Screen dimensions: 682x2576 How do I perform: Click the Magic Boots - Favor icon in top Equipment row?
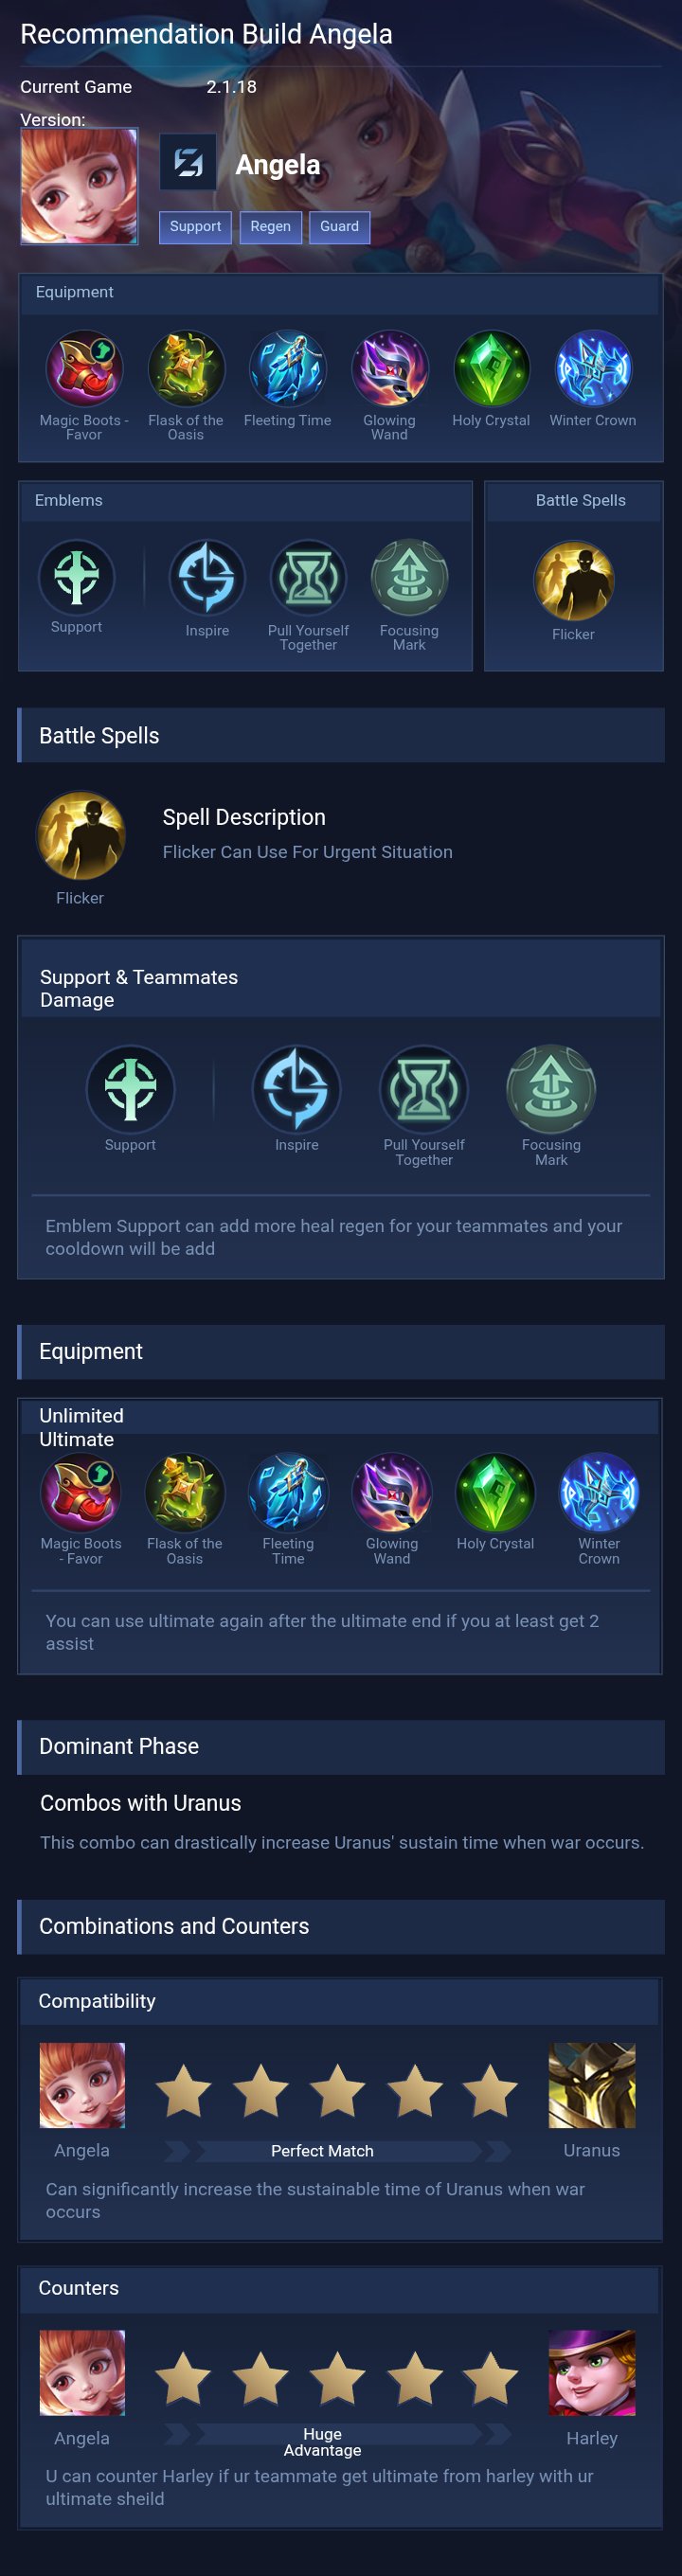point(84,368)
